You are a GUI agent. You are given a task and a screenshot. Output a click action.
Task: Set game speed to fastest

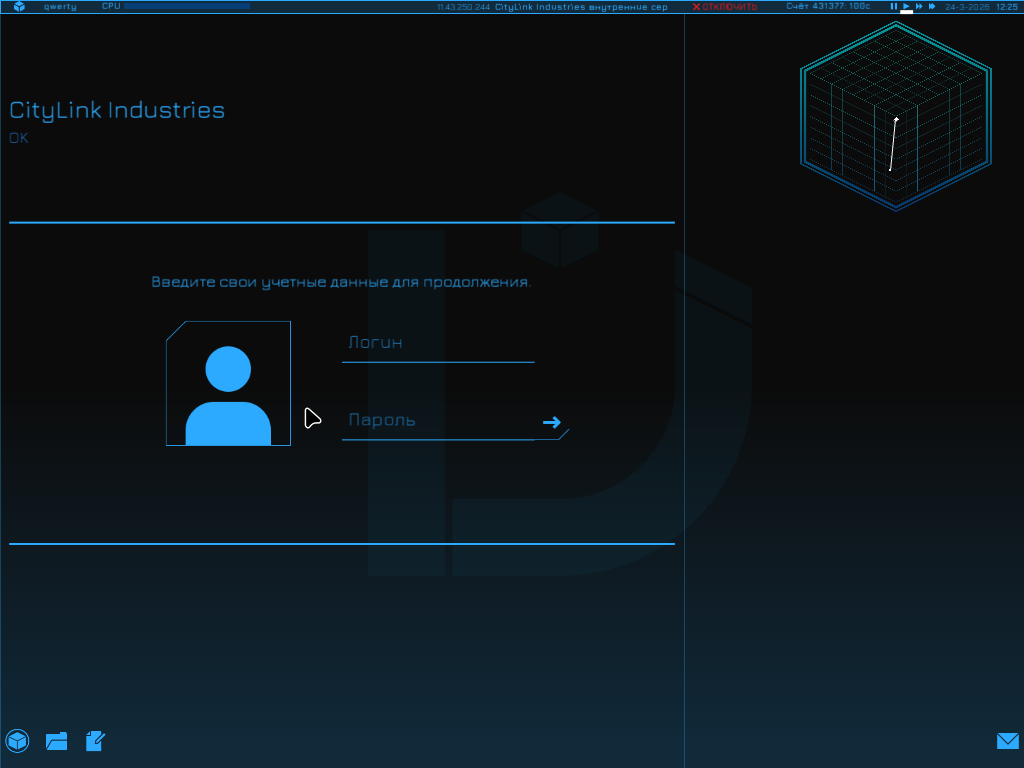932,6
